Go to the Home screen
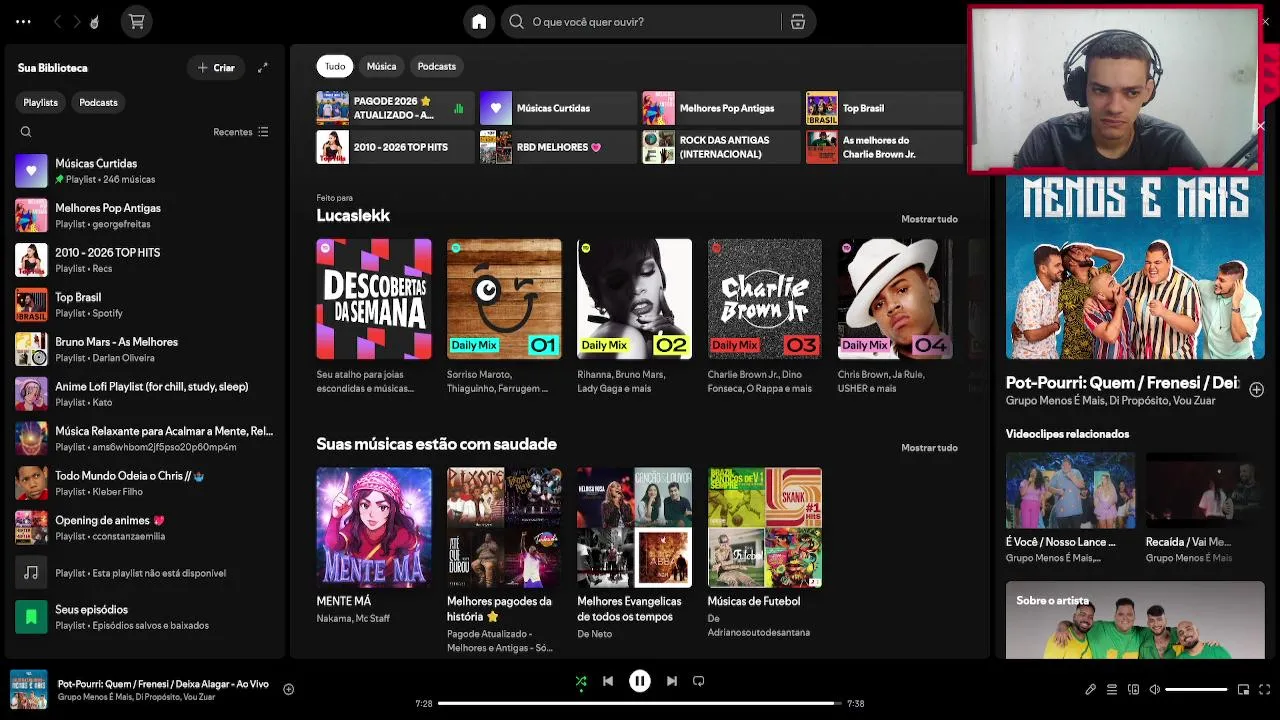Viewport: 1280px width, 720px height. click(x=479, y=21)
